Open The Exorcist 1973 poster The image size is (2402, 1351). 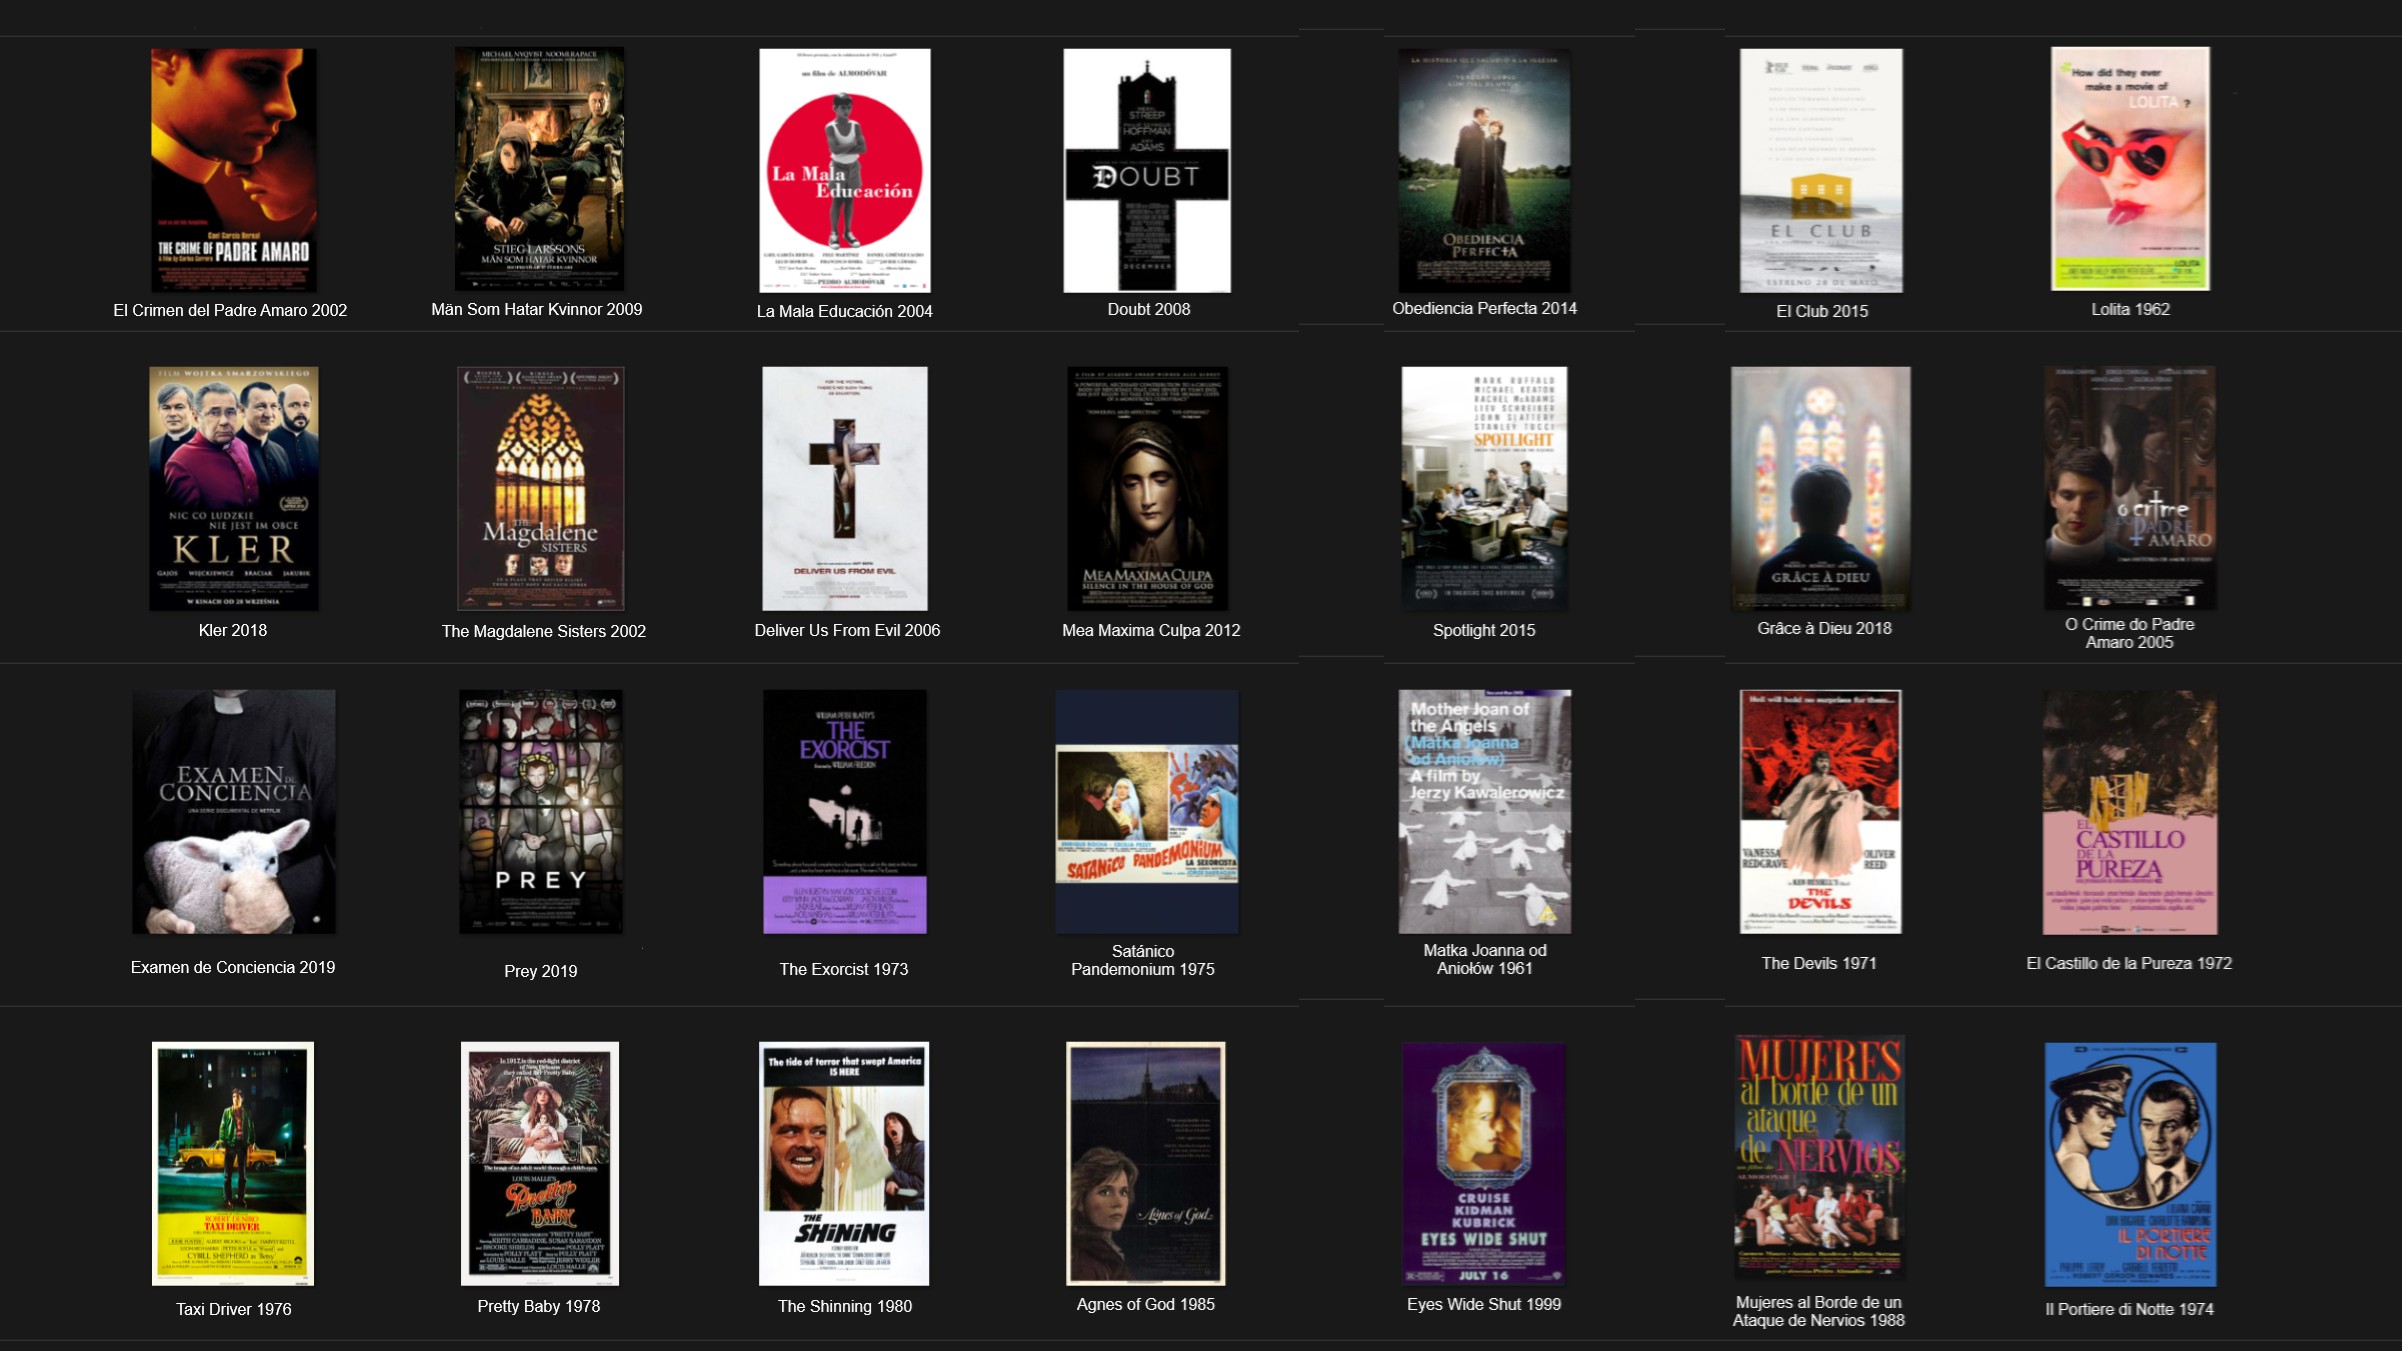click(845, 811)
